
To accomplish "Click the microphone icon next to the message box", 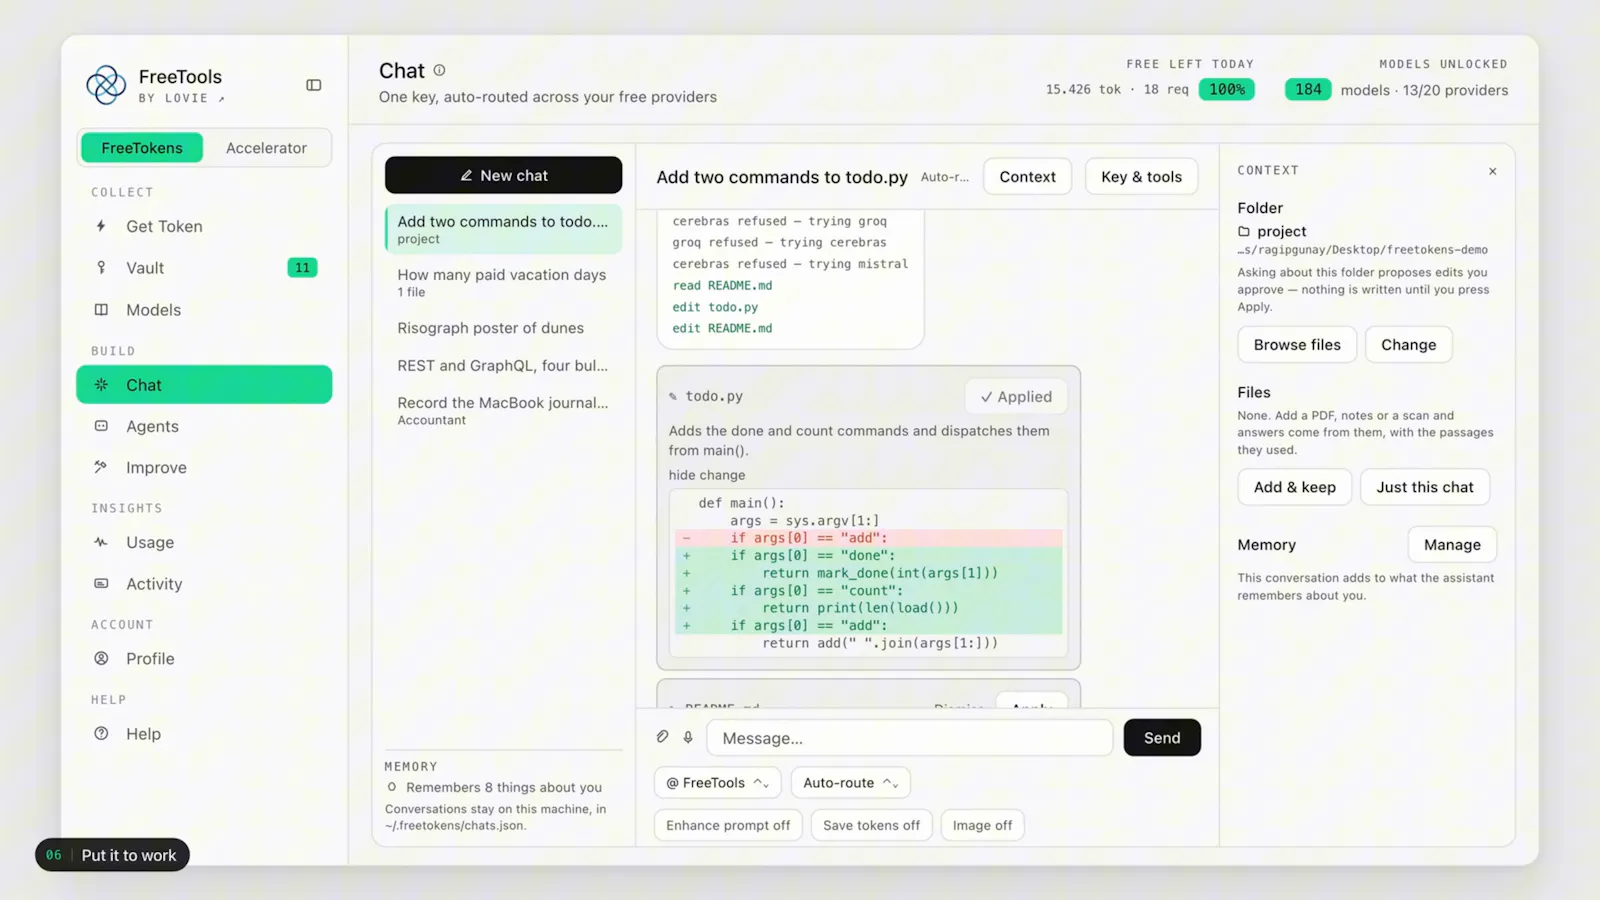I will click(688, 737).
